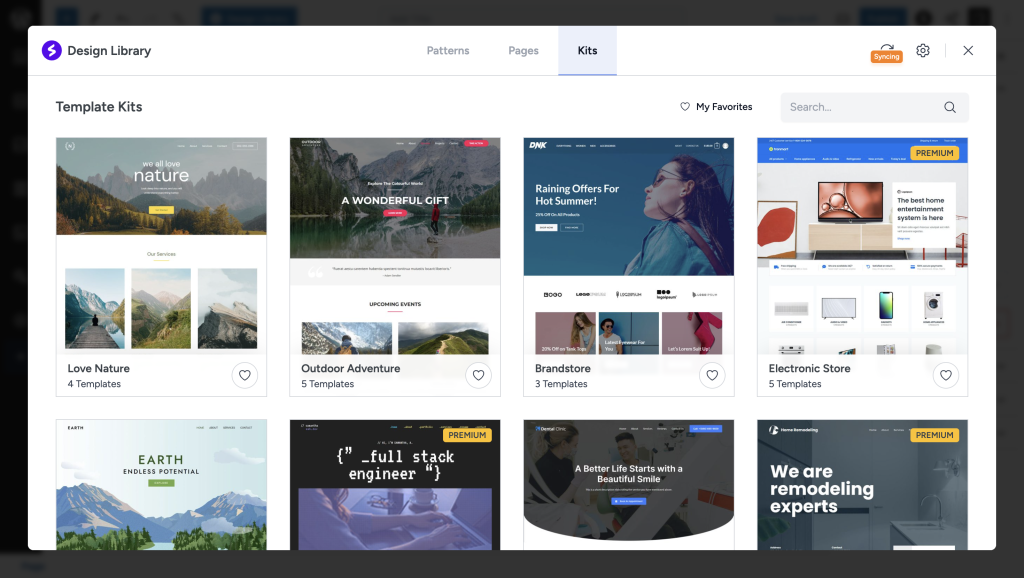Click the Electronic Store title text
This screenshot has height=578, width=1024.
click(x=809, y=368)
